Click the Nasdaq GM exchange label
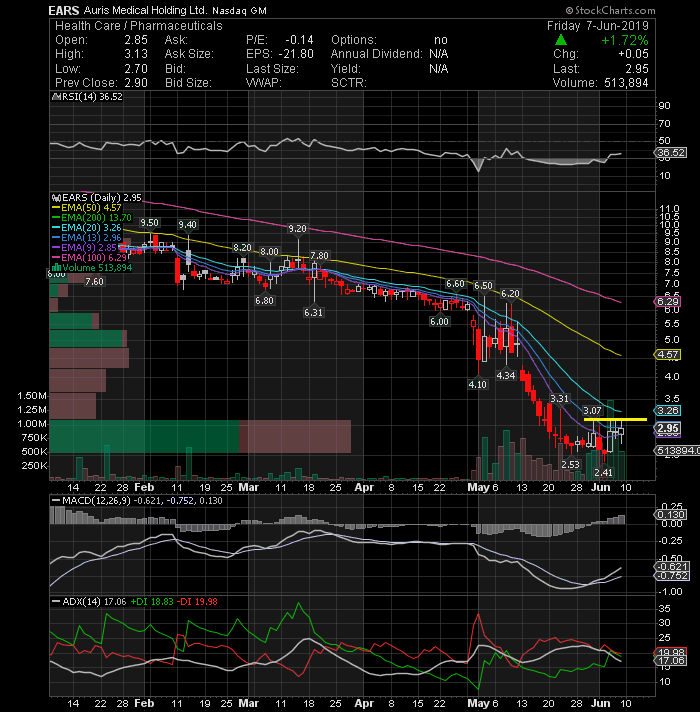This screenshot has height=712, width=700. tap(239, 11)
